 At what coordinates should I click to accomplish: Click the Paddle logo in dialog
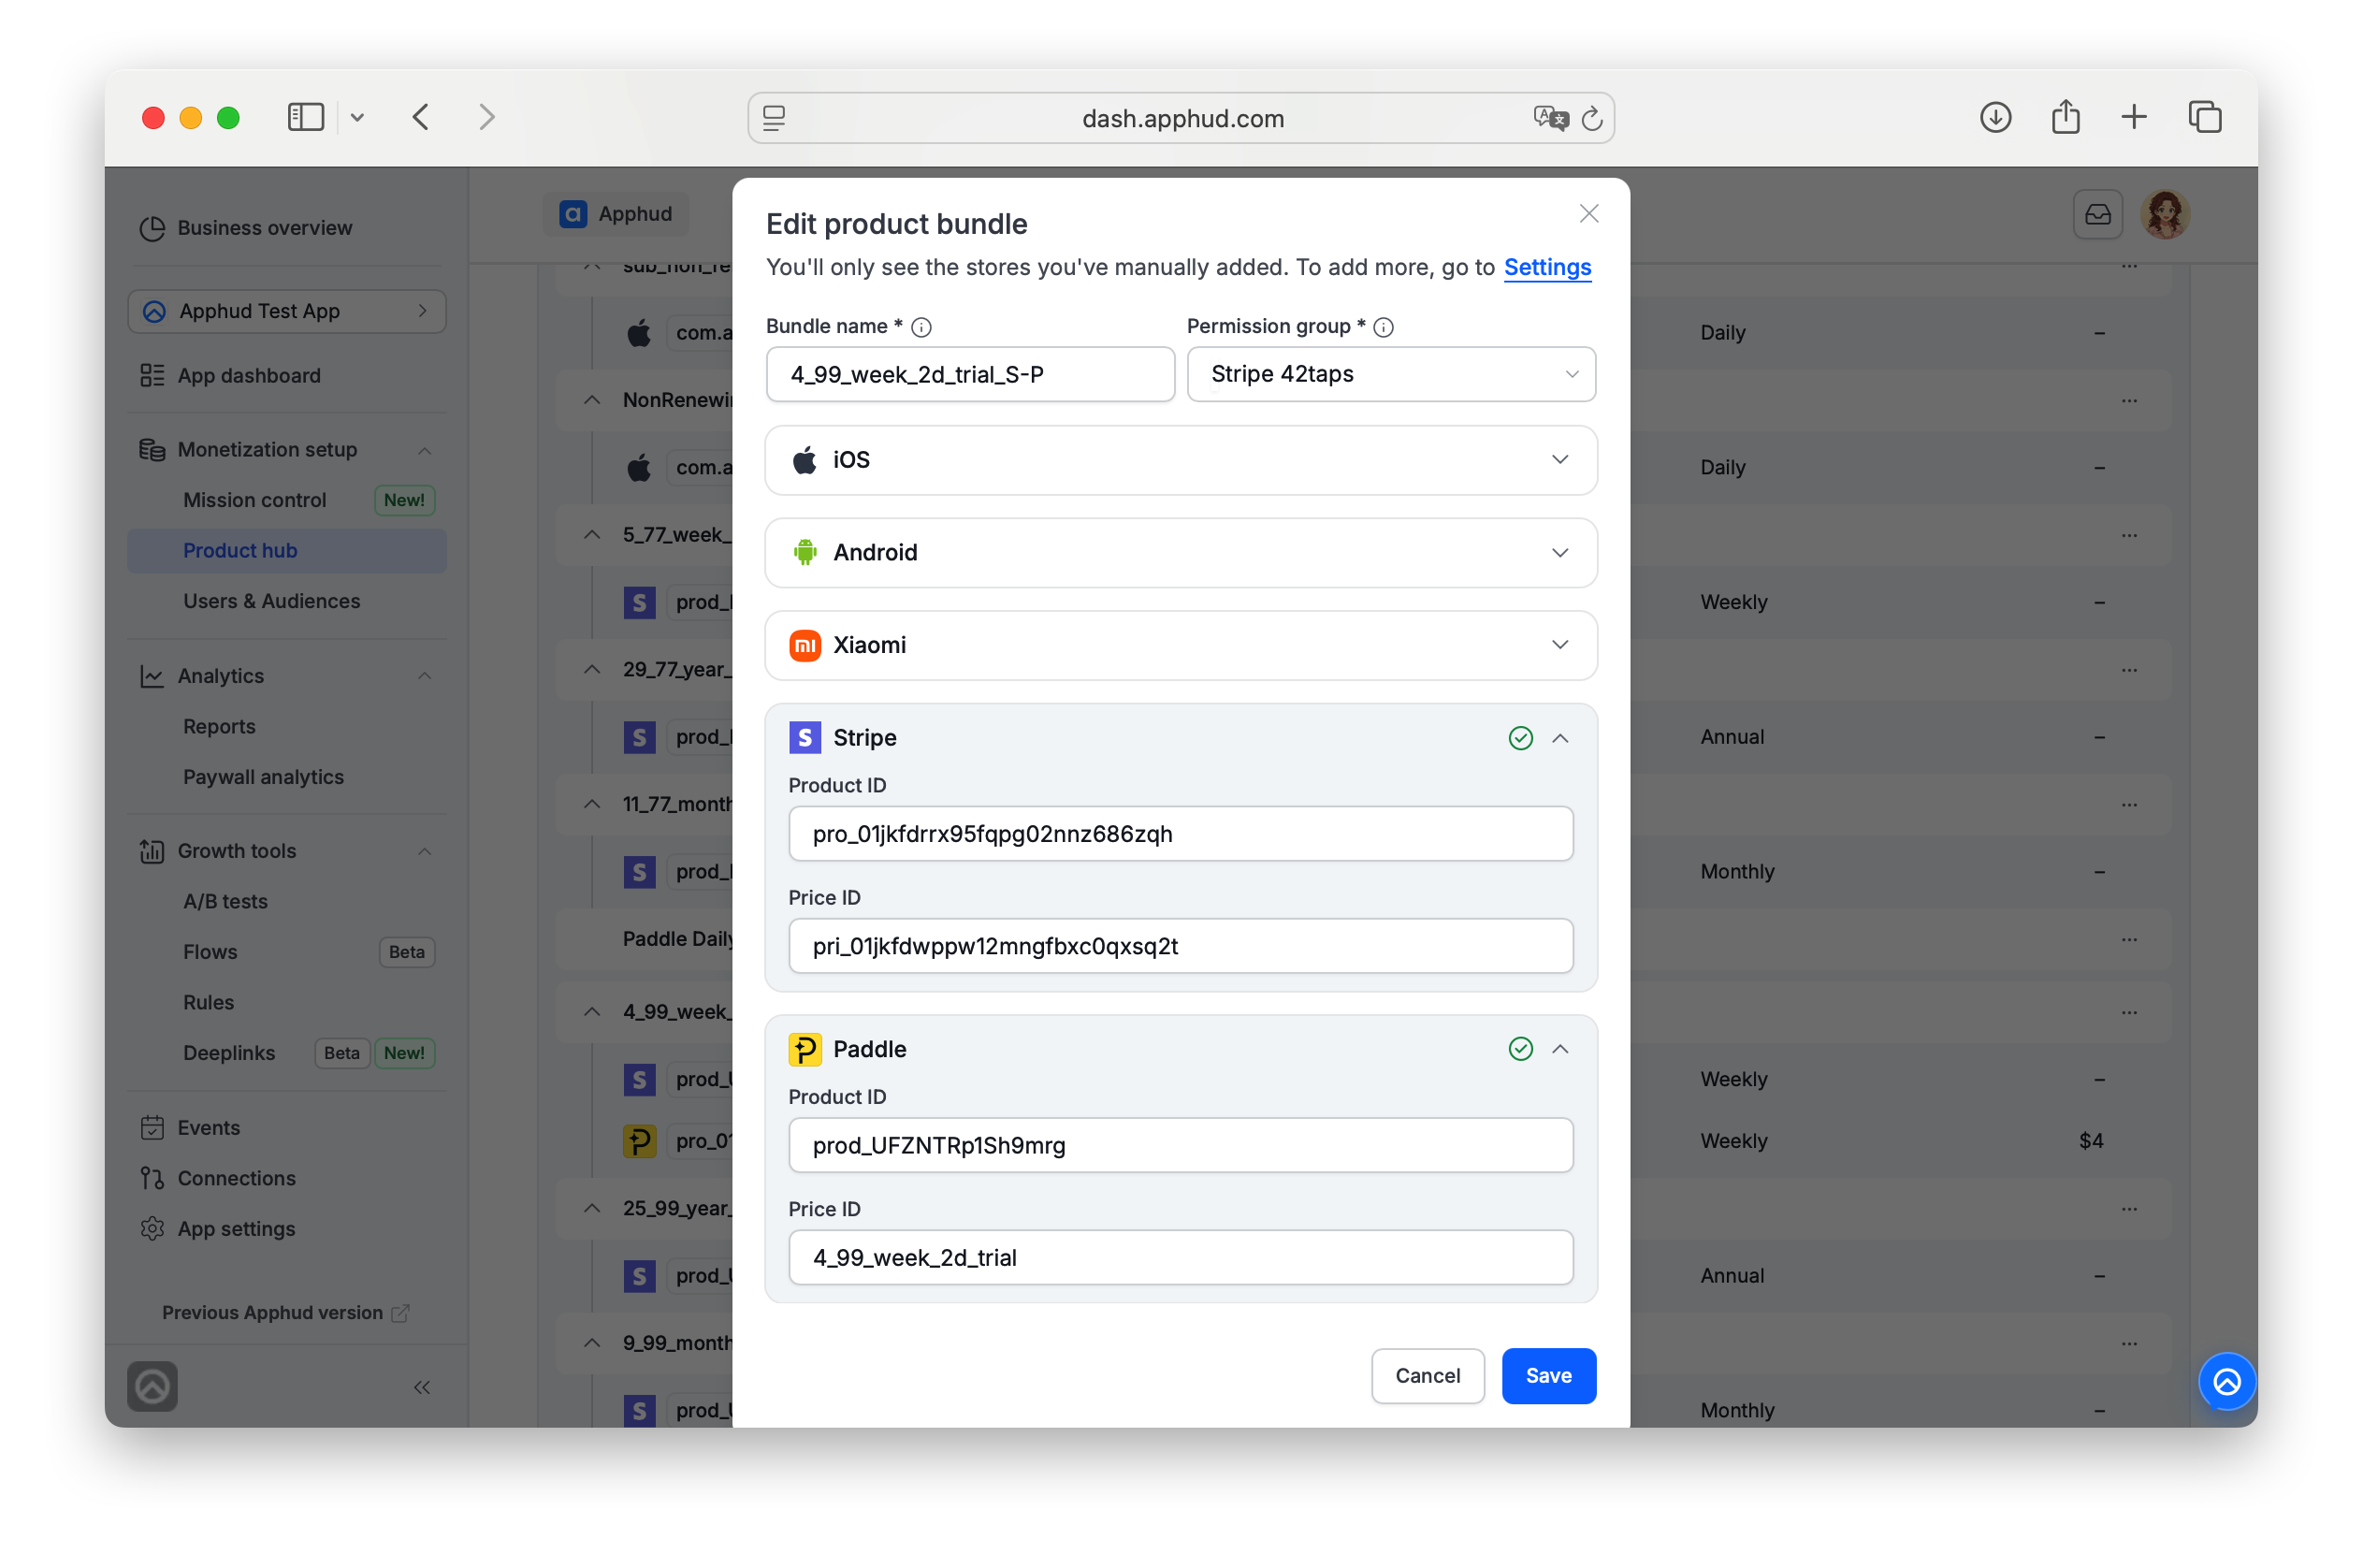tap(805, 1049)
